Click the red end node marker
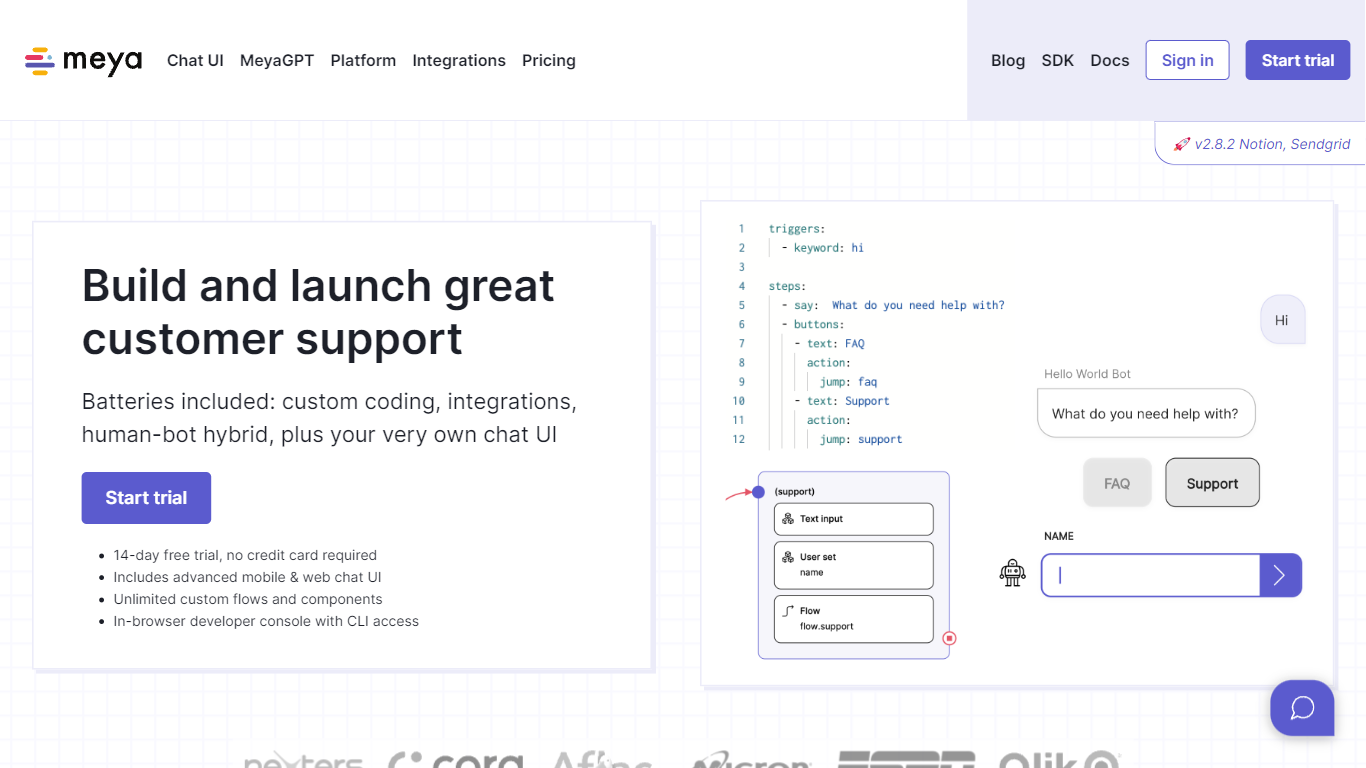Screen dimensions: 1366x768 pyautogui.click(x=949, y=638)
